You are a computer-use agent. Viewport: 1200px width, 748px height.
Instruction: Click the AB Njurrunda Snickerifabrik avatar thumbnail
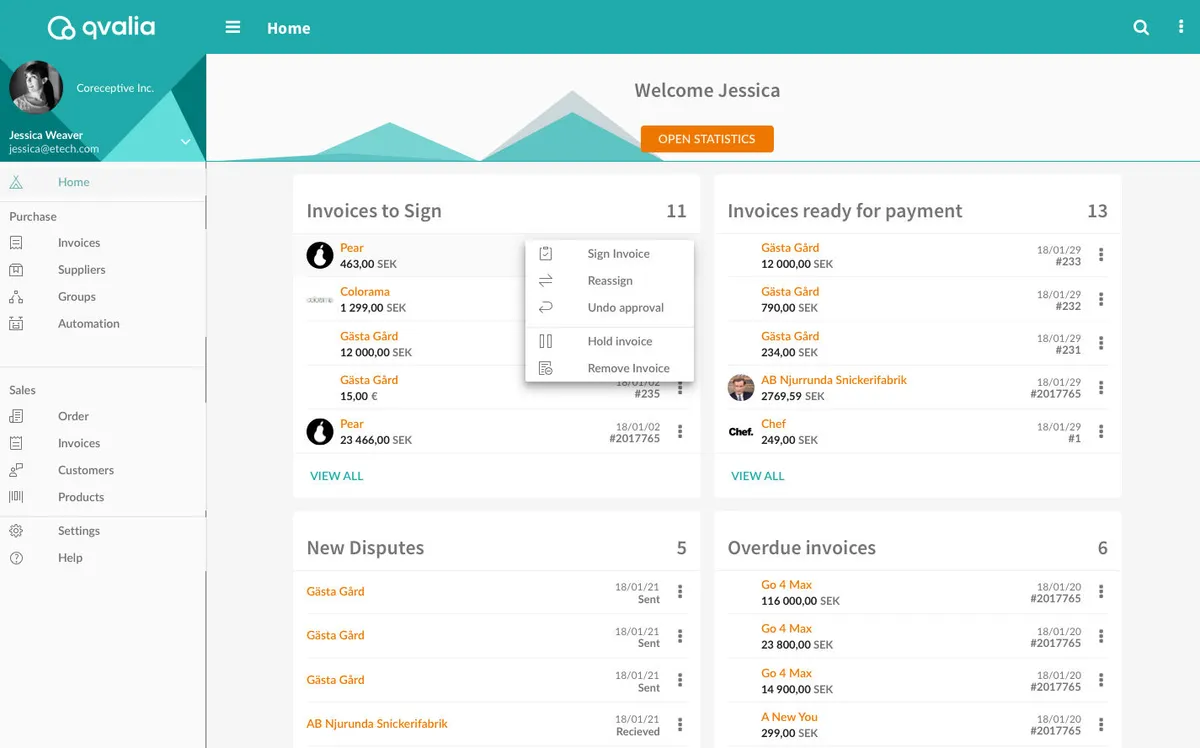pyautogui.click(x=741, y=388)
